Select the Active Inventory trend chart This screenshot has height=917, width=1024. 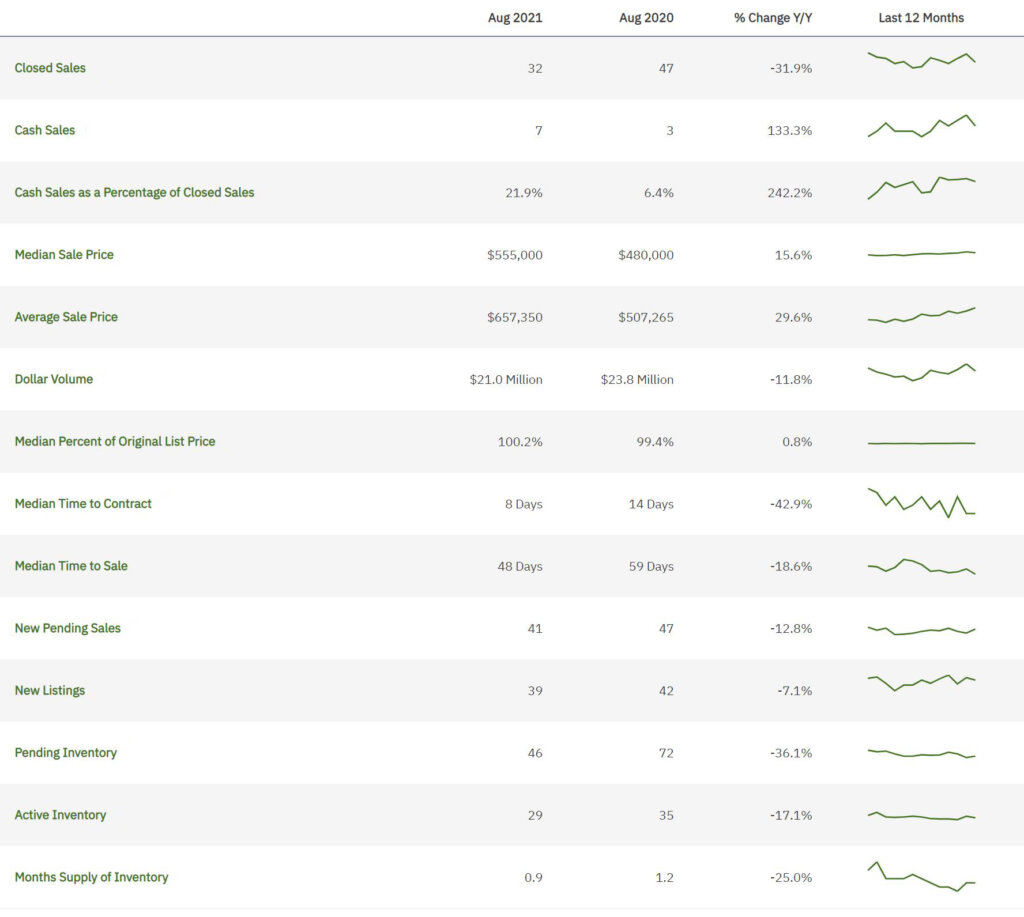pos(920,815)
